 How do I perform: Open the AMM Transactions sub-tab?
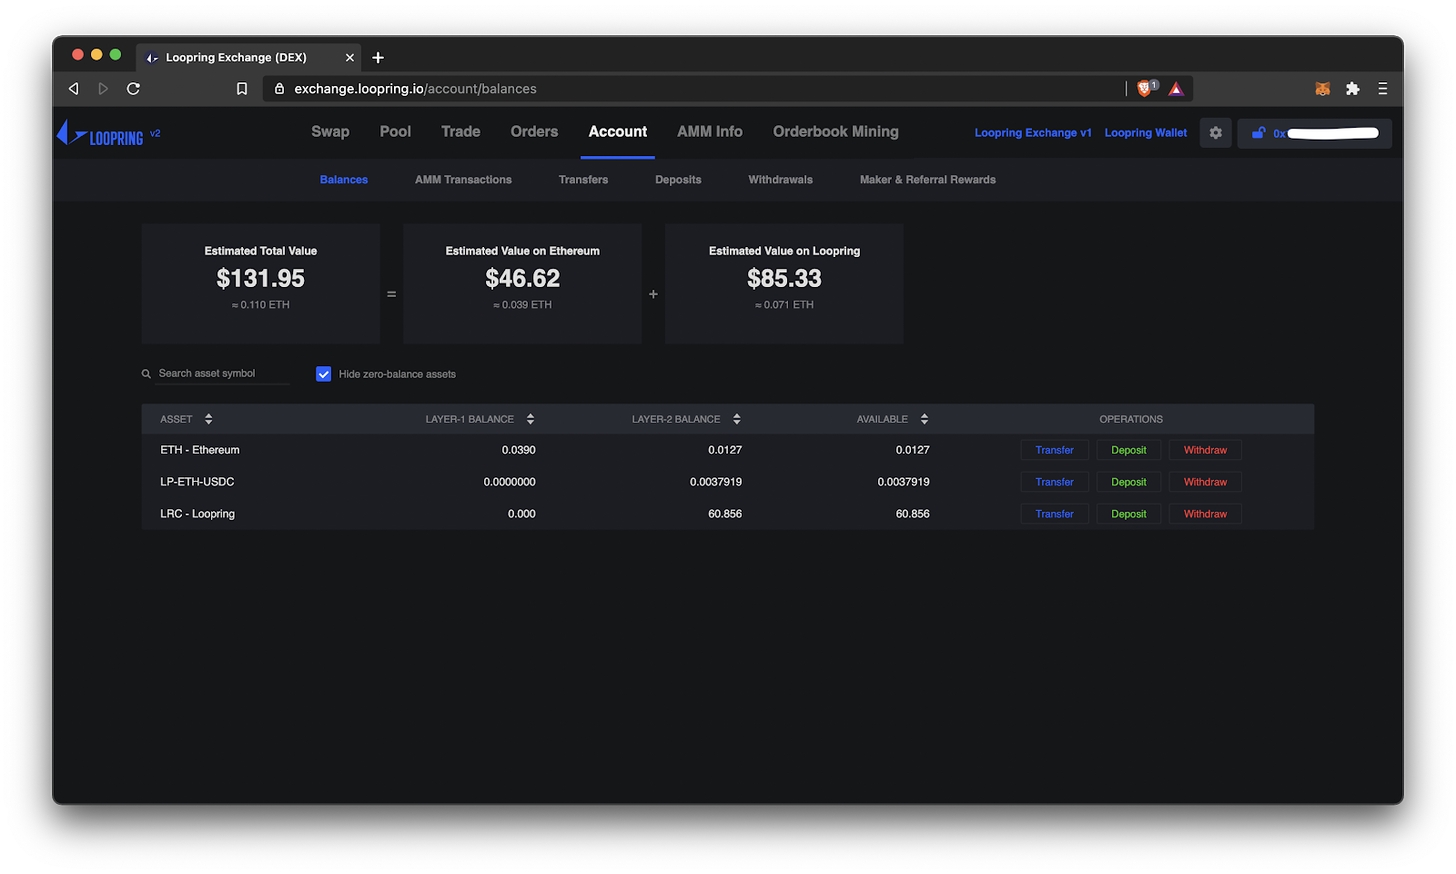point(463,180)
